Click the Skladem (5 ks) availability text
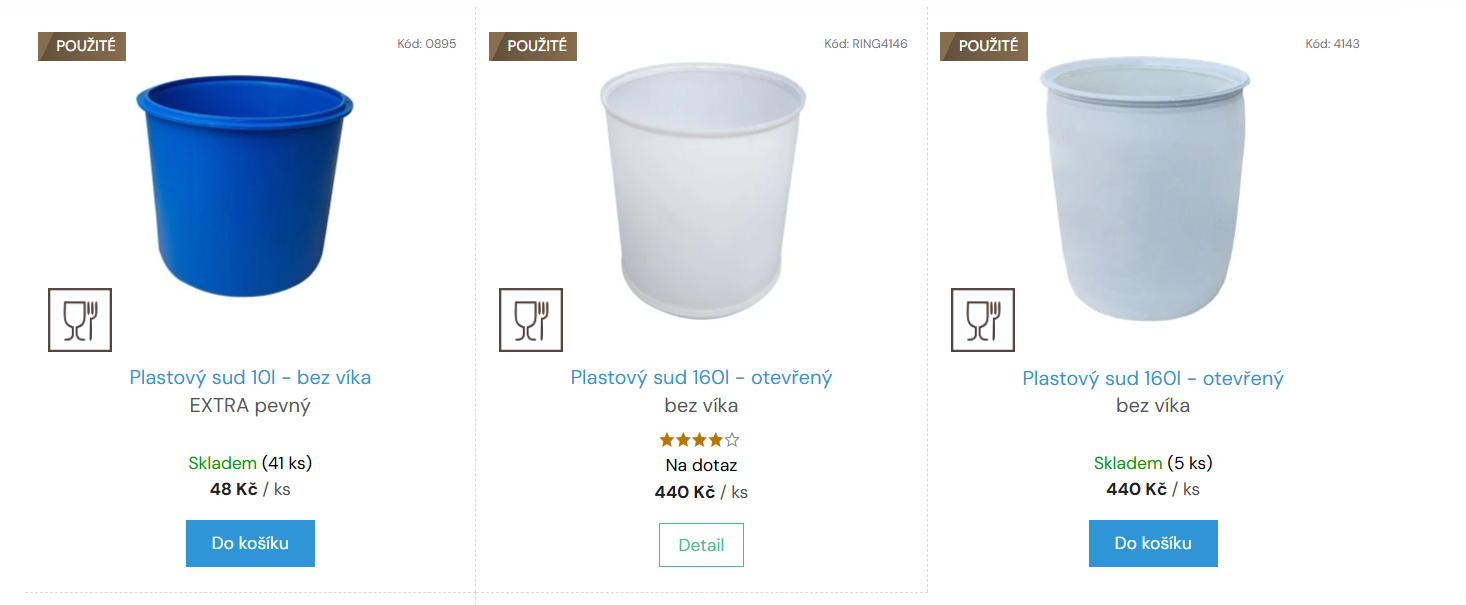The height and width of the screenshot is (605, 1466). click(1153, 463)
